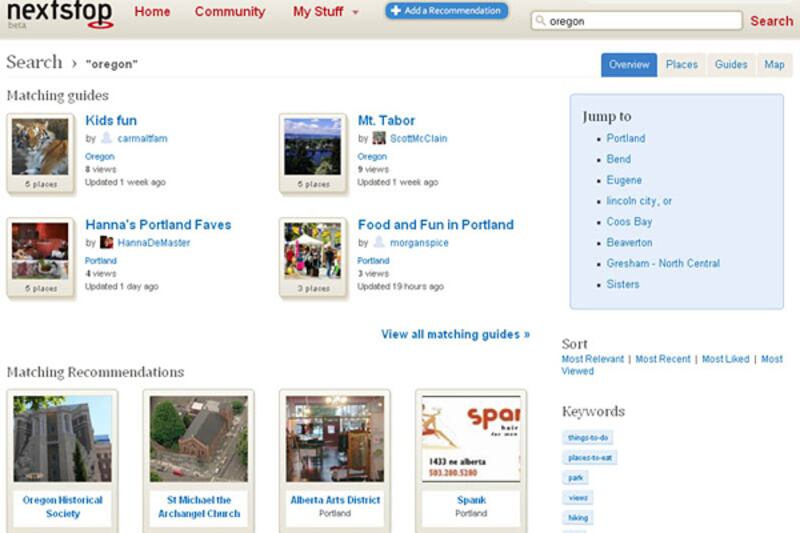Image resolution: width=800 pixels, height=533 pixels.
Task: Open the My Stuff dropdown arrow
Action: pos(356,12)
